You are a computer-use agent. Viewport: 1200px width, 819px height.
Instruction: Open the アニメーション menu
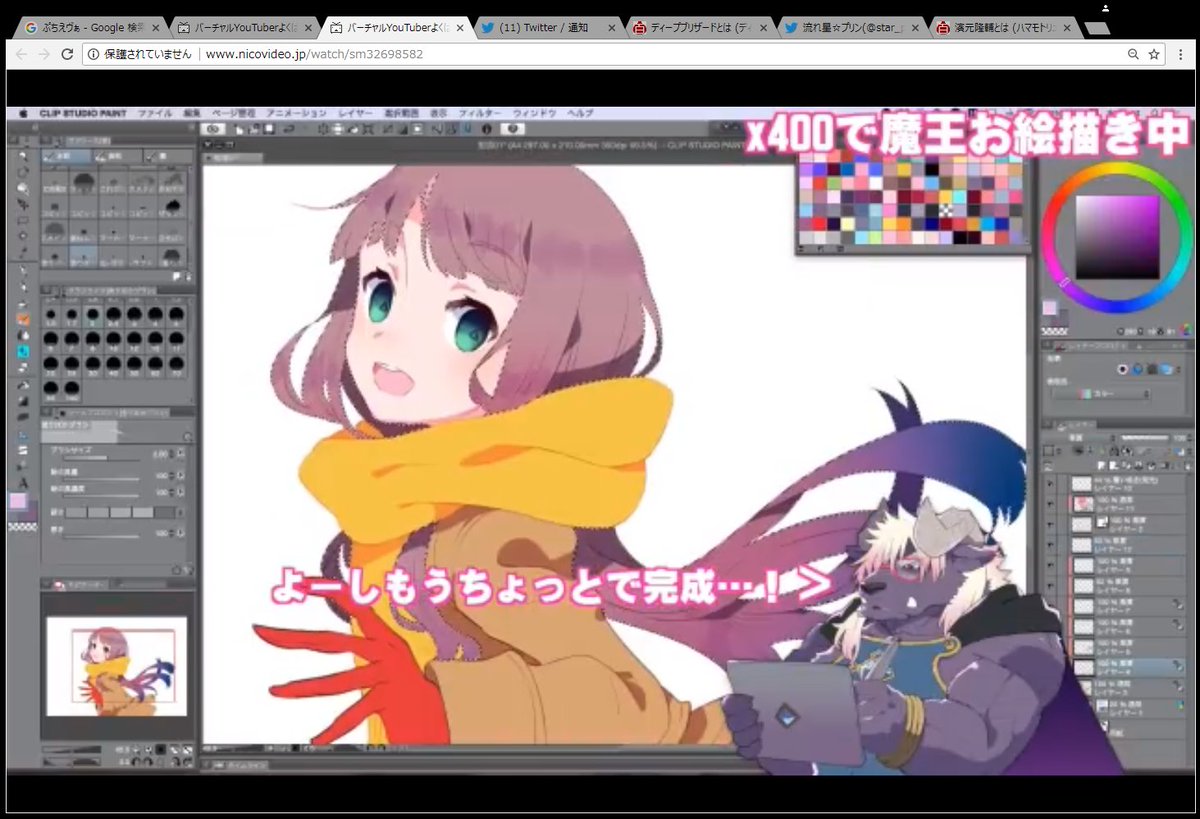(297, 114)
